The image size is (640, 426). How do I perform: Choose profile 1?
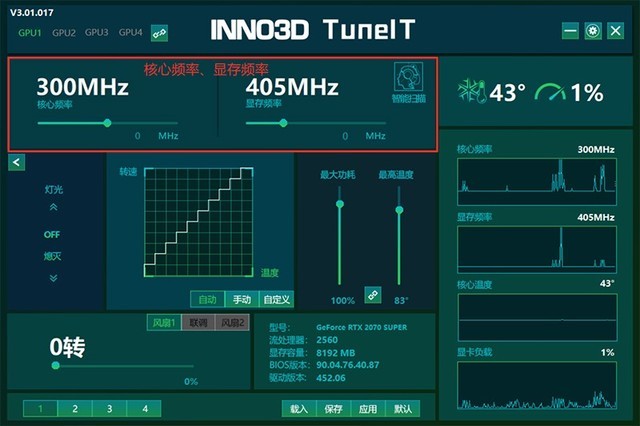[x=40, y=408]
